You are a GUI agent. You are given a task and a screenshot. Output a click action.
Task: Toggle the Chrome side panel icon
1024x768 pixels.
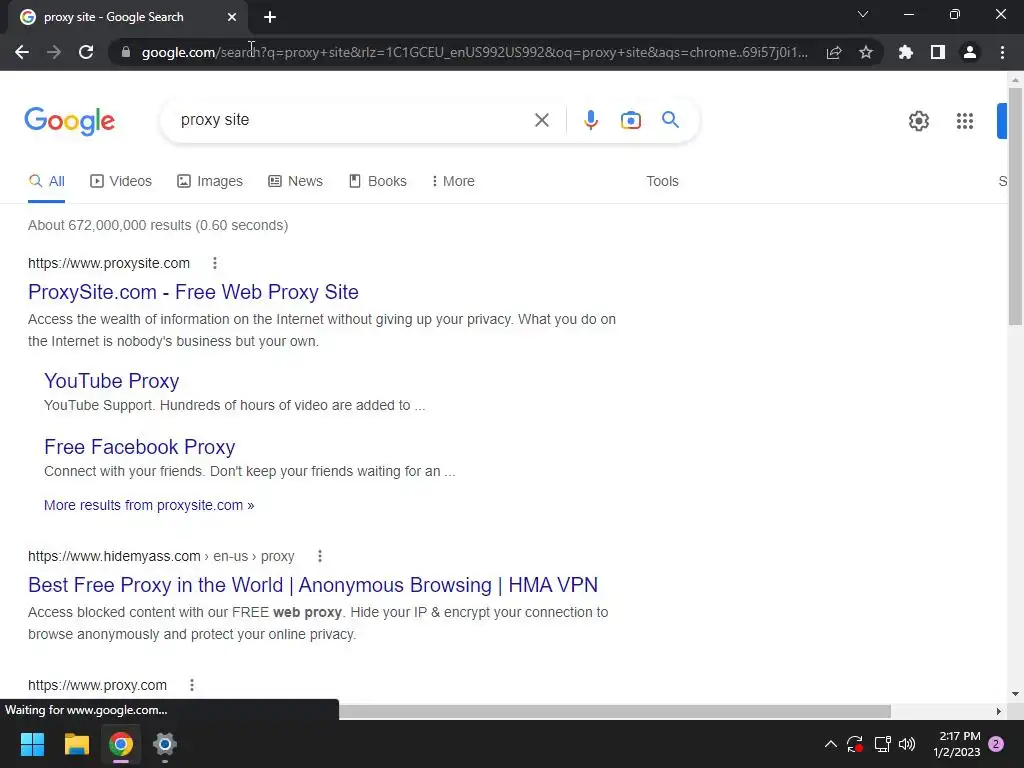tap(938, 52)
